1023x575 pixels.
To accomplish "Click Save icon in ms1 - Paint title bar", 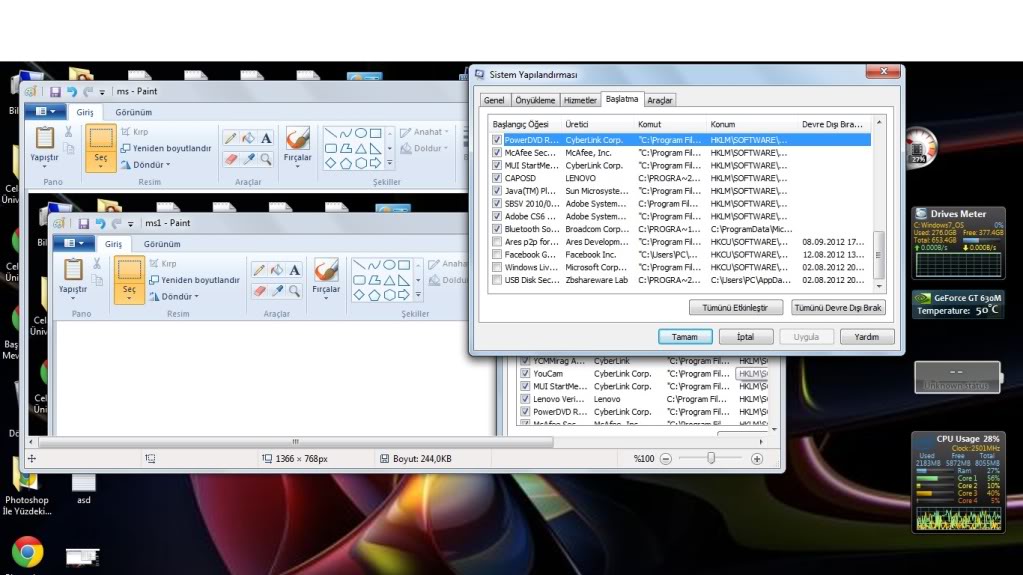I will (84, 224).
